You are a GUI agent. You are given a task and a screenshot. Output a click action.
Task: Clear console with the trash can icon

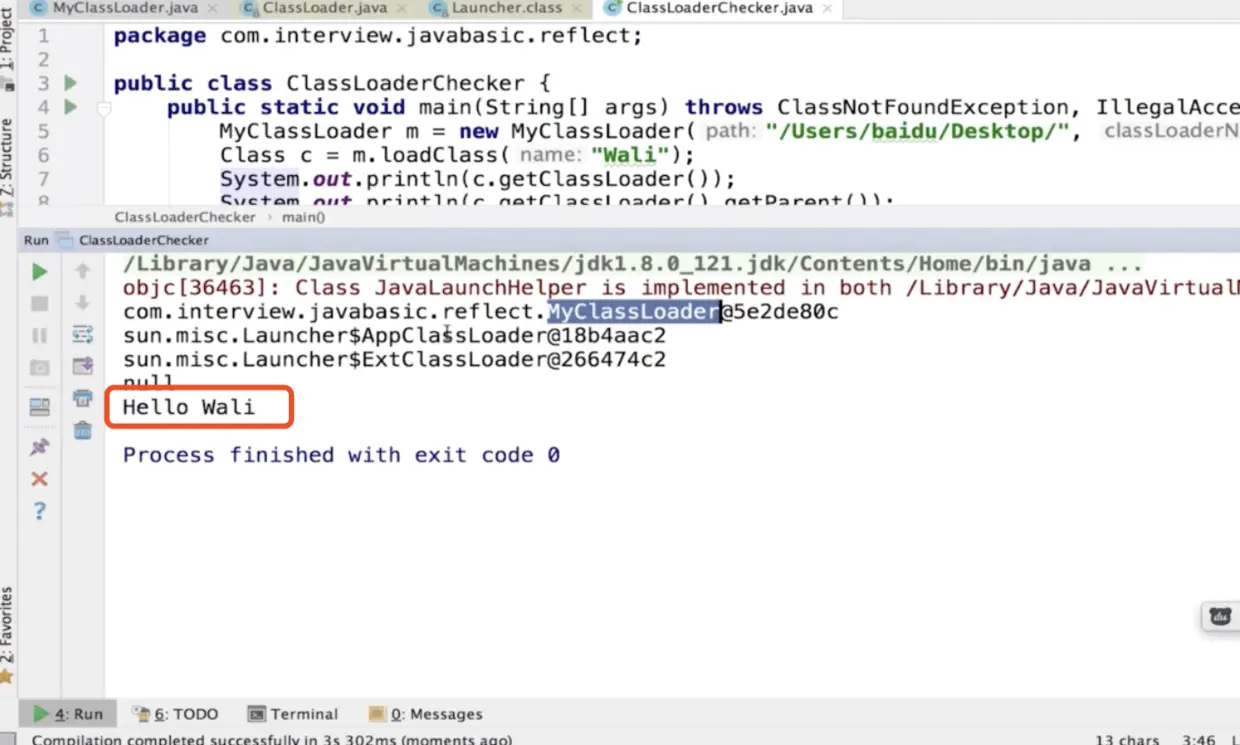(x=83, y=430)
